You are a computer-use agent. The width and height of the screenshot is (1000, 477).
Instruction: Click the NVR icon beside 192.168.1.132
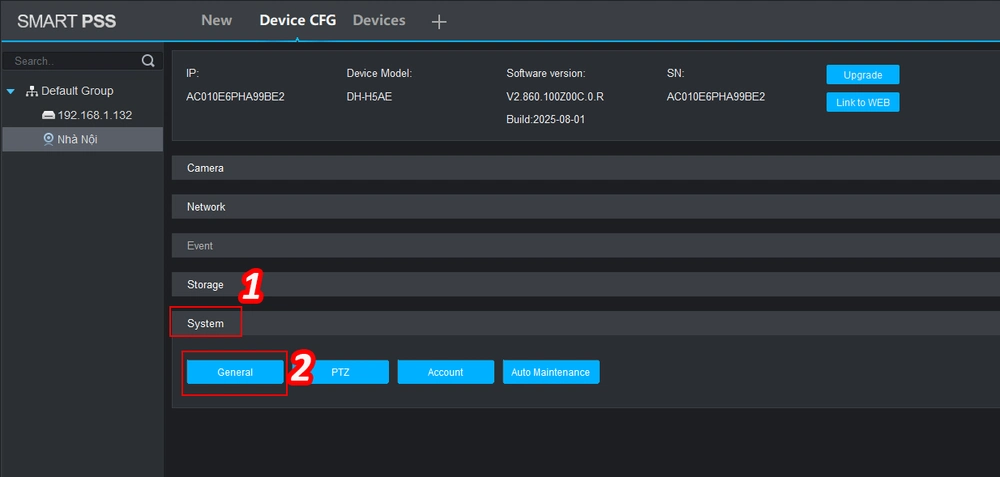pyautogui.click(x=48, y=115)
